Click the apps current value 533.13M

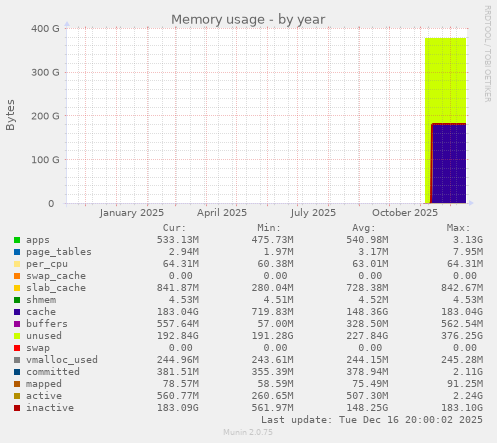tap(178, 240)
